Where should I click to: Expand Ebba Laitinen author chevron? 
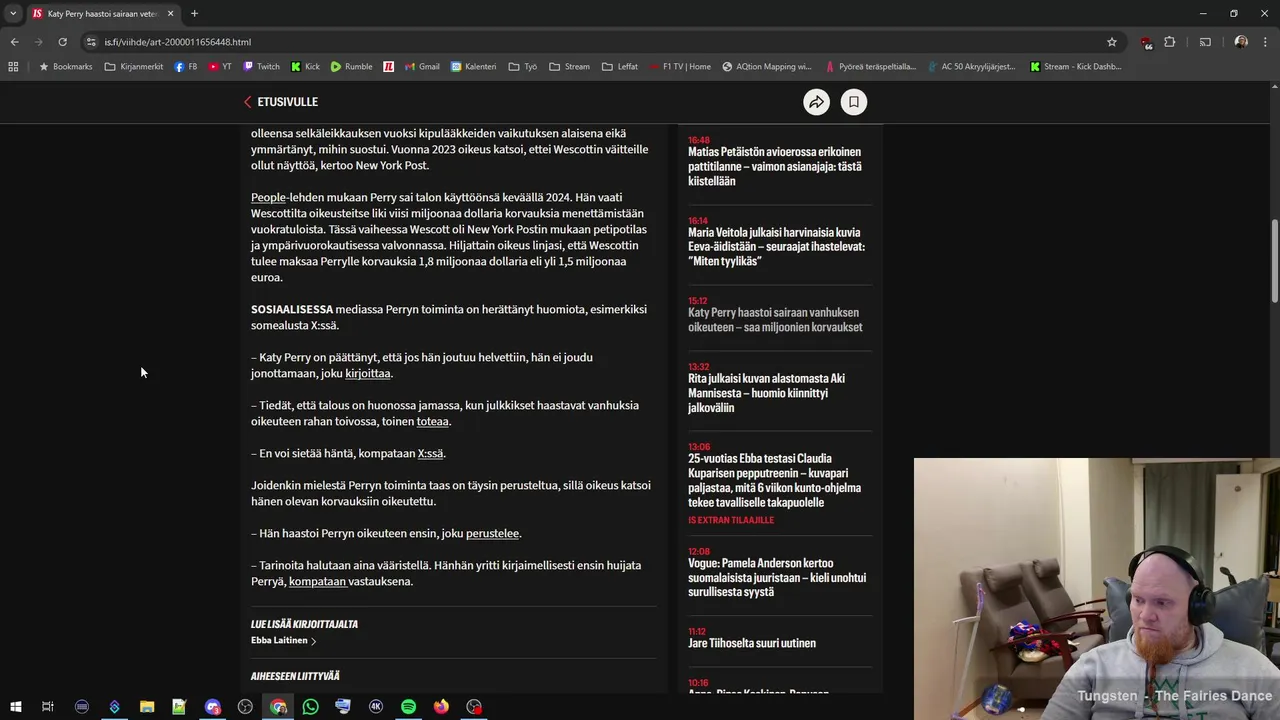tap(313, 641)
